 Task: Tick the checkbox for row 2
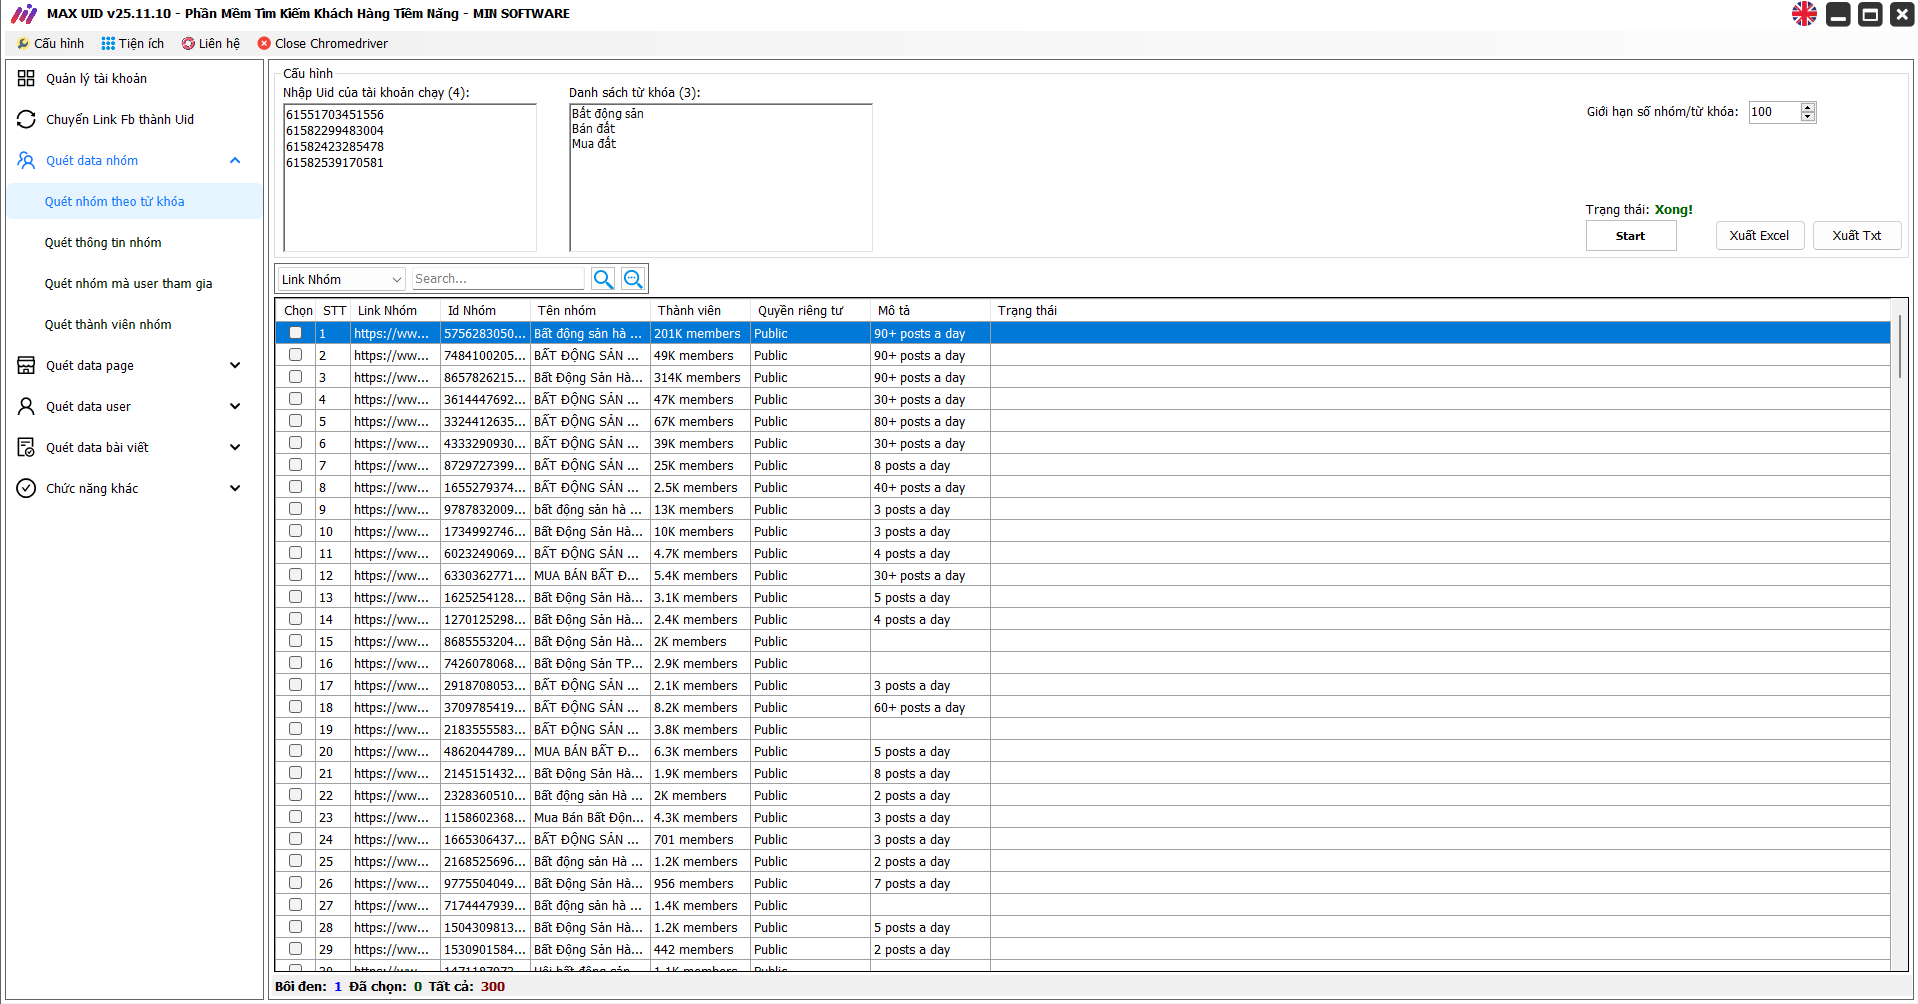click(295, 355)
